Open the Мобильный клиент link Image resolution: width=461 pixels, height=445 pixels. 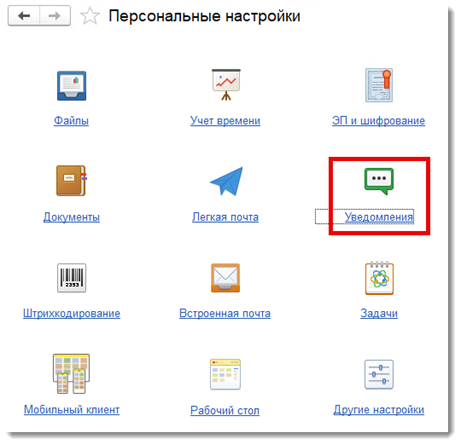click(x=72, y=410)
